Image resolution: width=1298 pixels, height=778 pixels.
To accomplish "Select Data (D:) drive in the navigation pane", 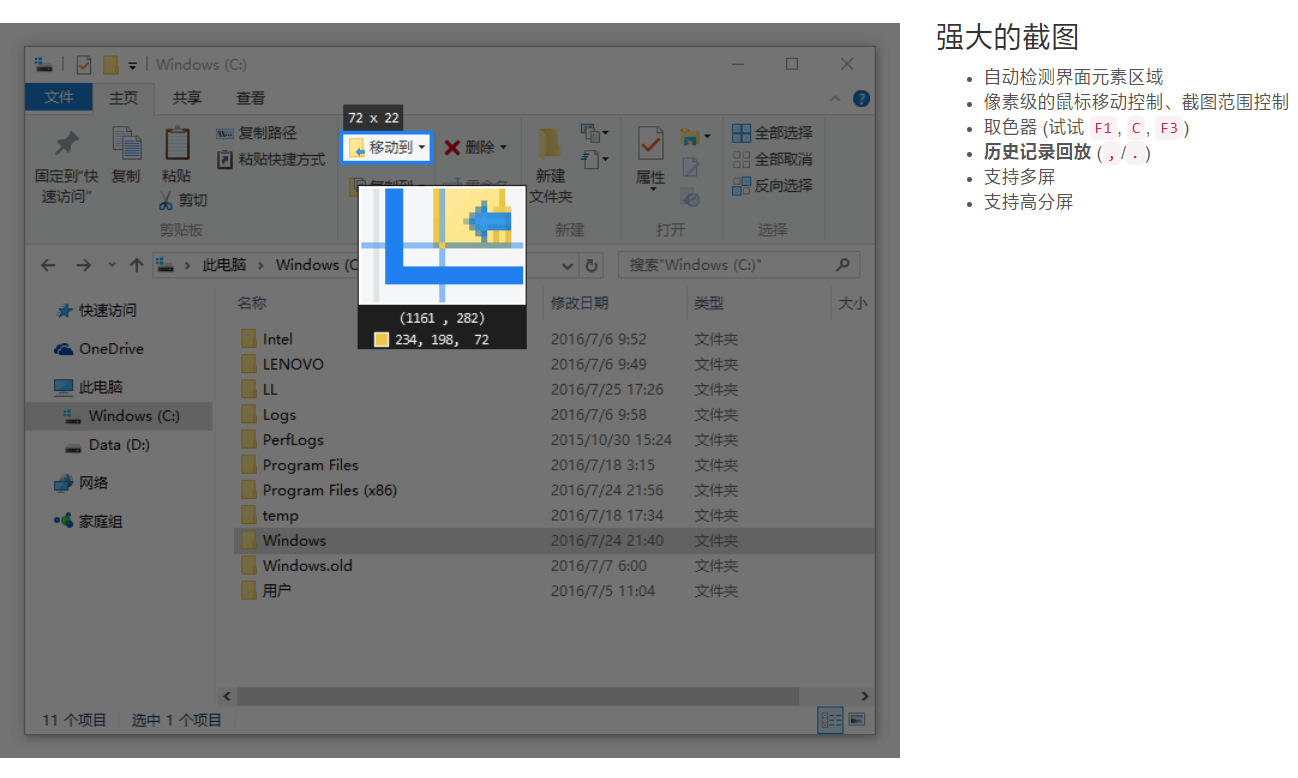I will pos(107,445).
